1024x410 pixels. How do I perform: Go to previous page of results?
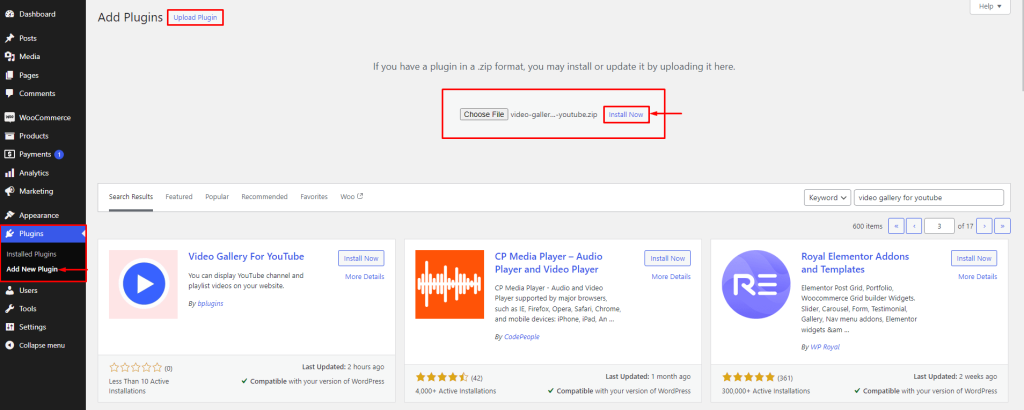[x=914, y=226]
